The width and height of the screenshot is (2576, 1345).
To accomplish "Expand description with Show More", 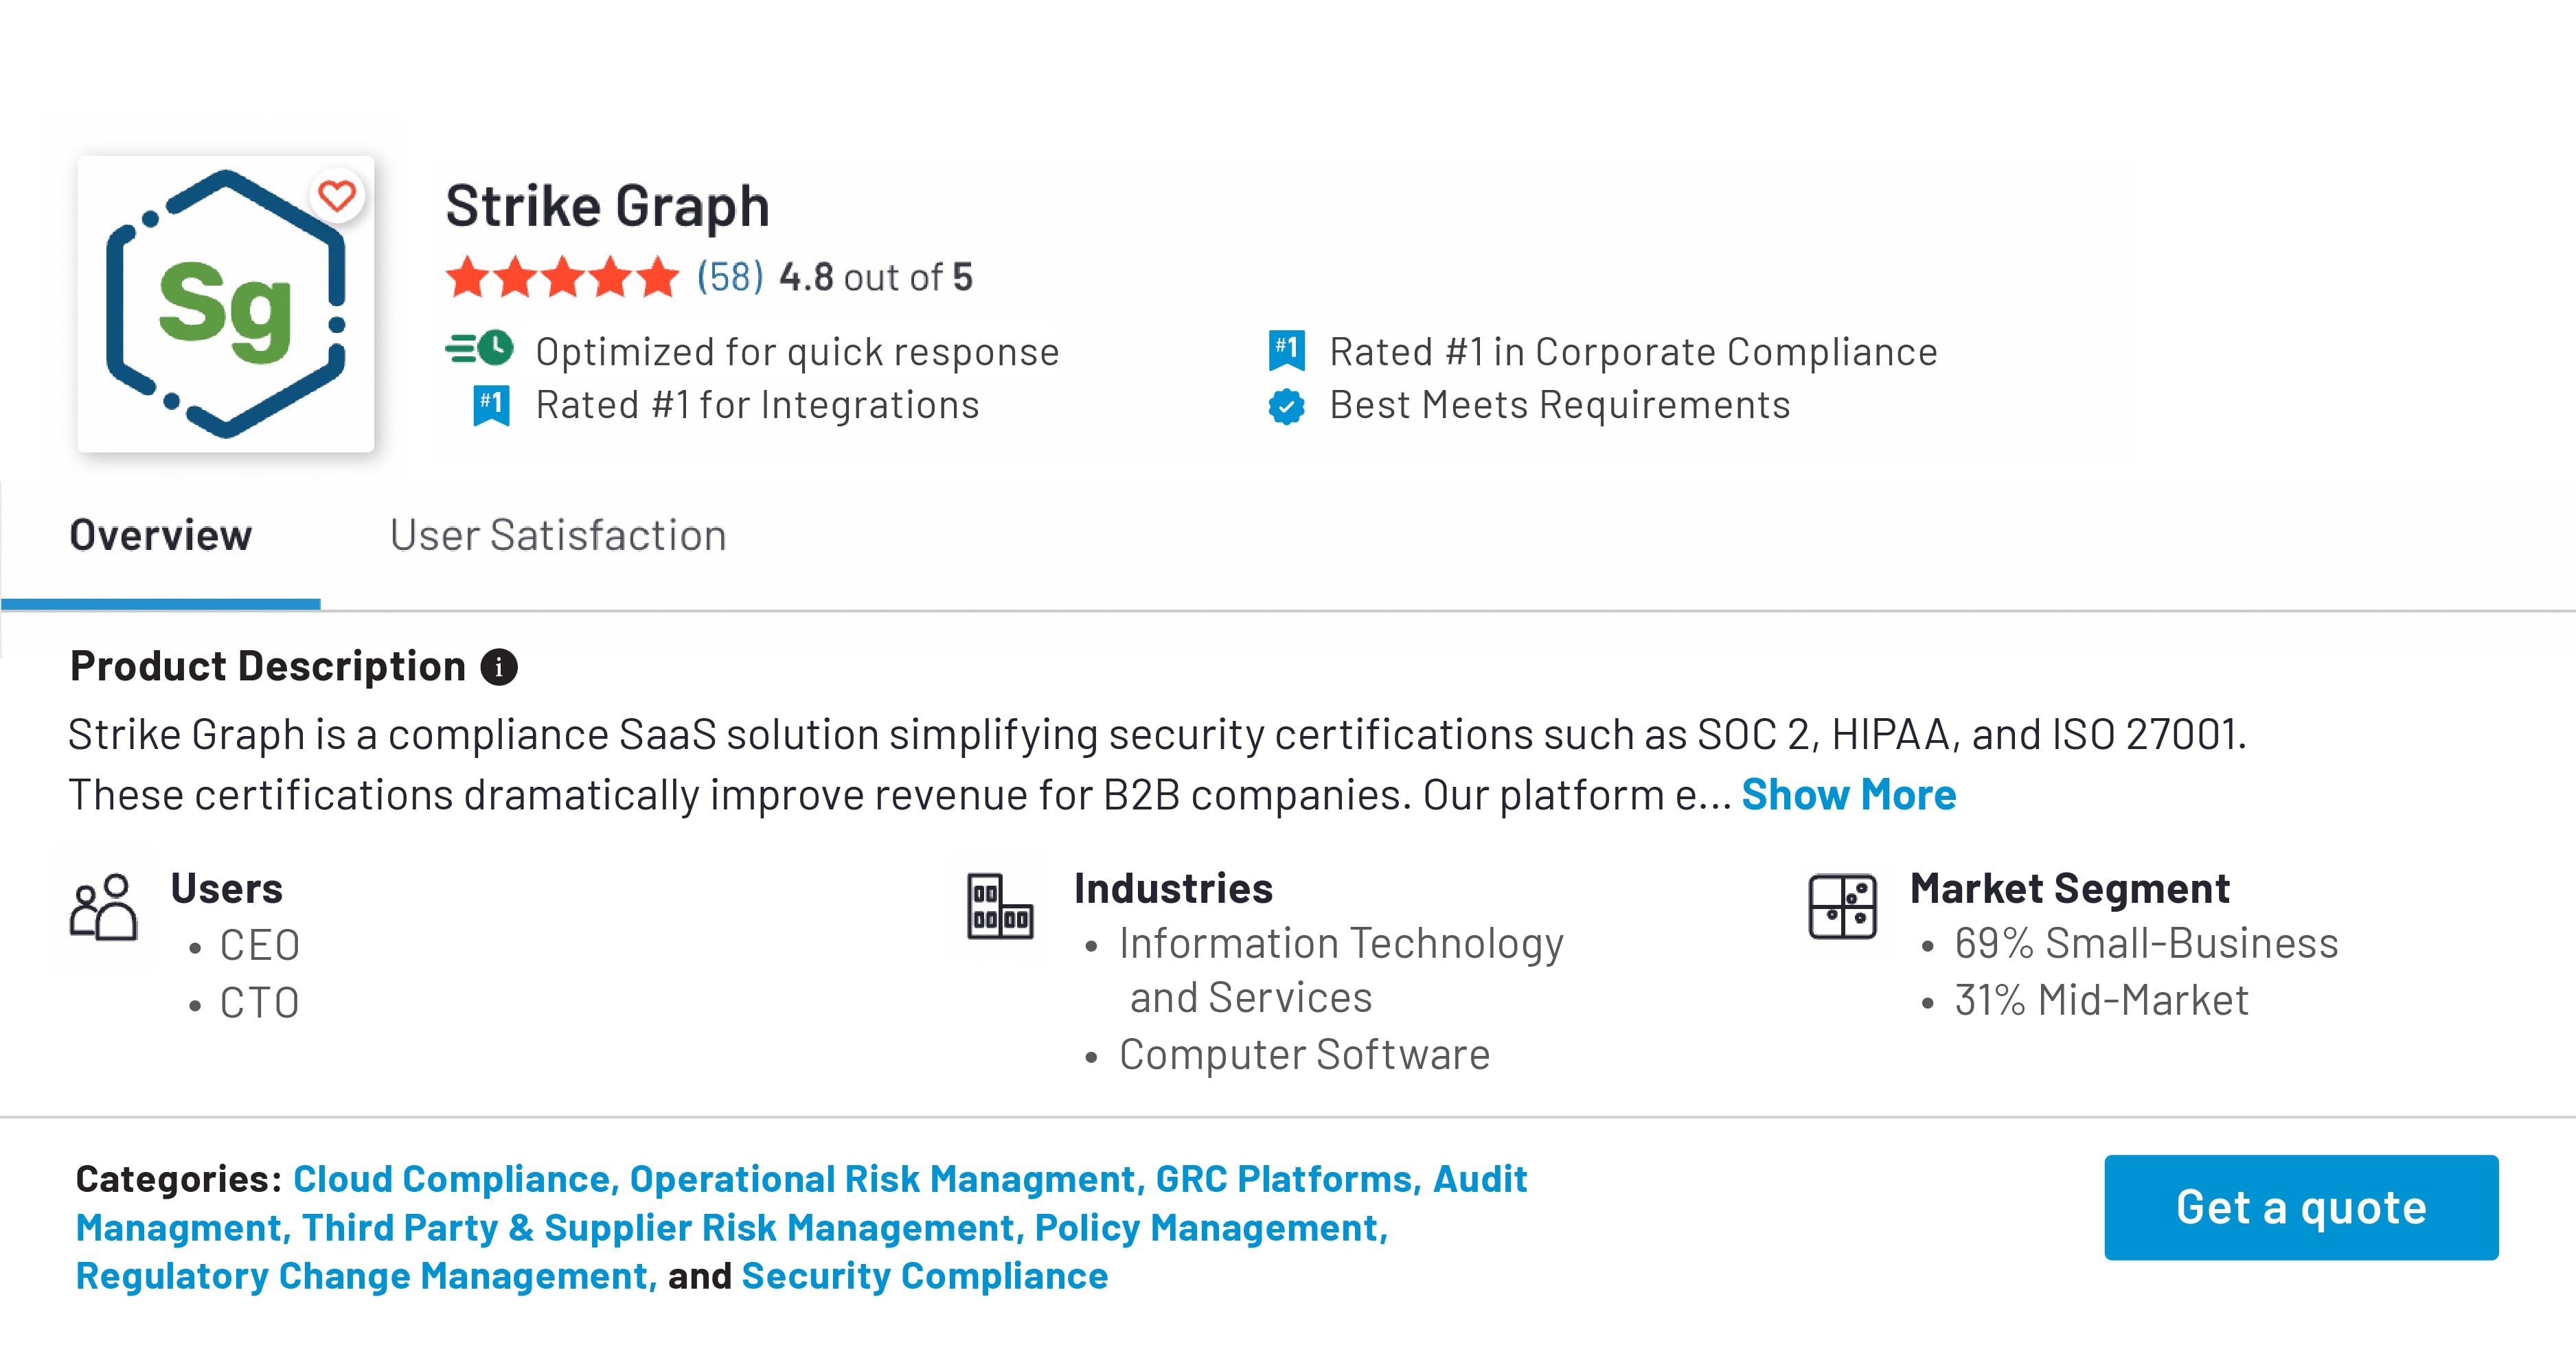I will pos(1848,795).
